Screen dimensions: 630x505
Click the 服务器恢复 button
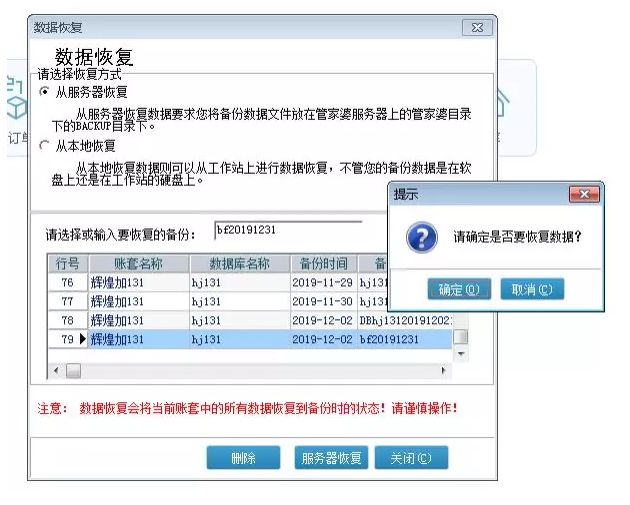pyautogui.click(x=331, y=458)
